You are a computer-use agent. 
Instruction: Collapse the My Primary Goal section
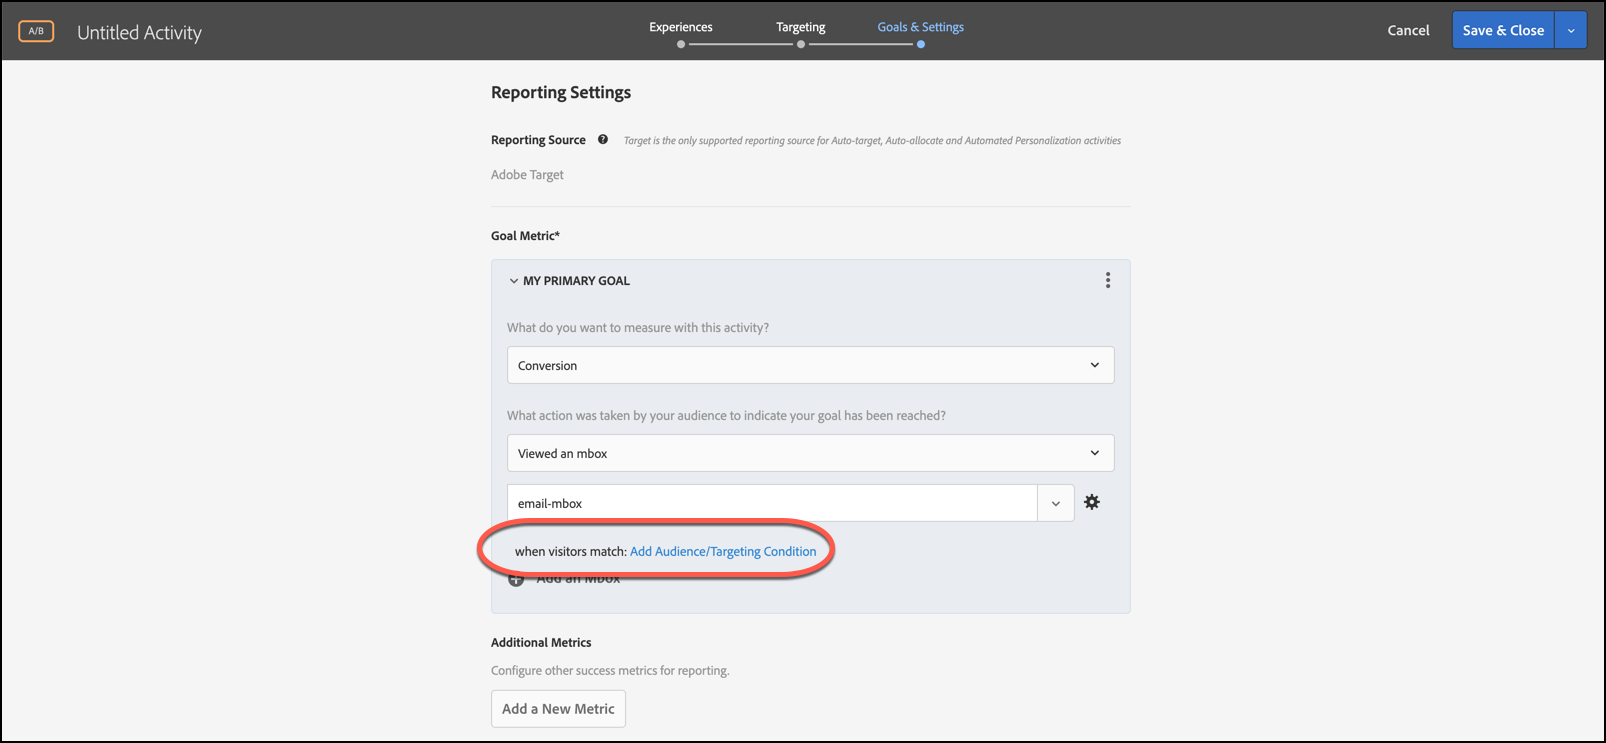pos(514,281)
